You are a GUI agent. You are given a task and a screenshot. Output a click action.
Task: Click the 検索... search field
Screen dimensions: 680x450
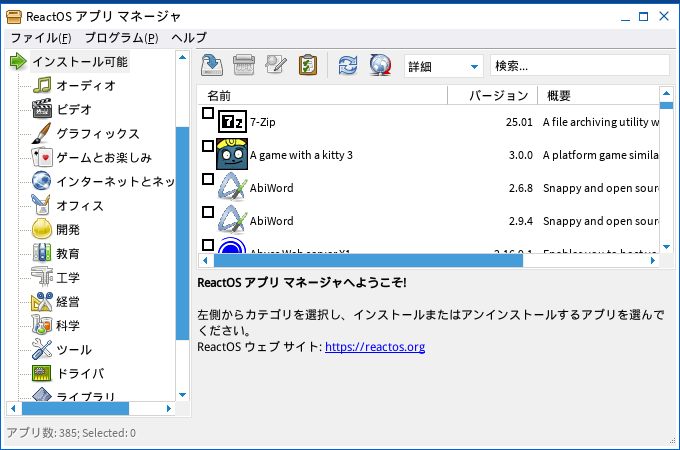(x=580, y=66)
